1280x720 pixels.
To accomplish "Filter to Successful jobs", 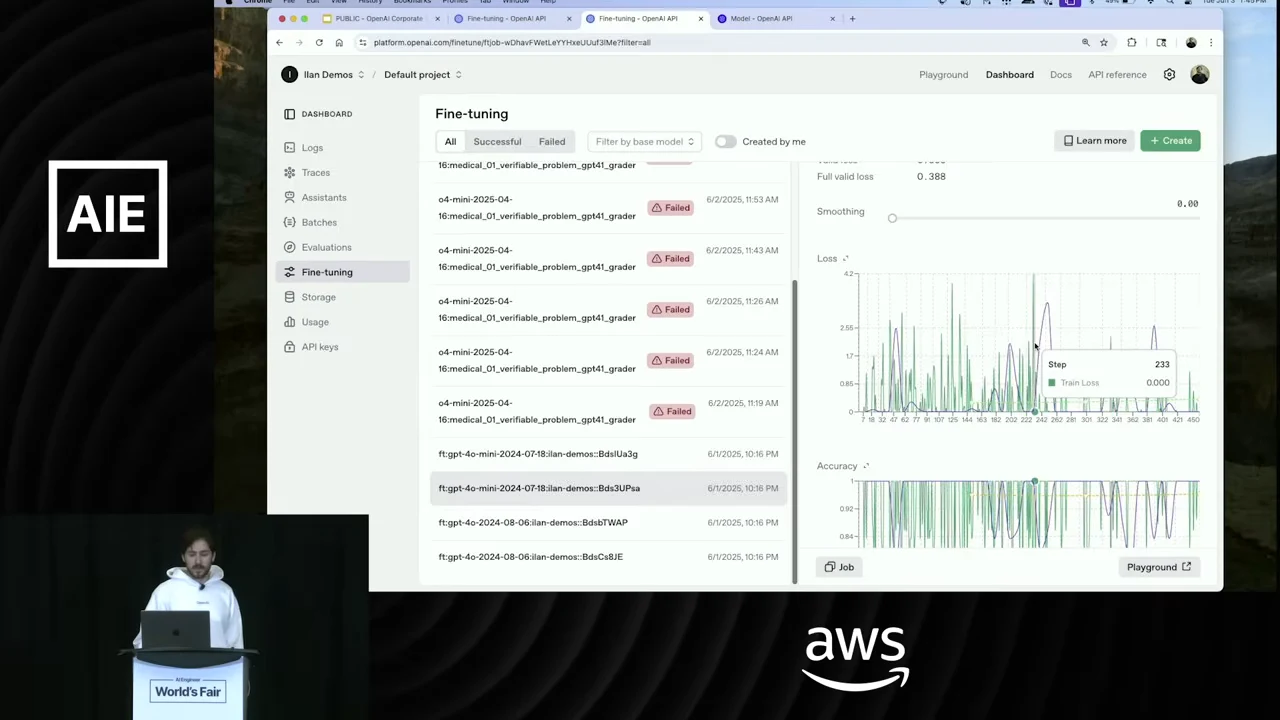I will (x=497, y=142).
